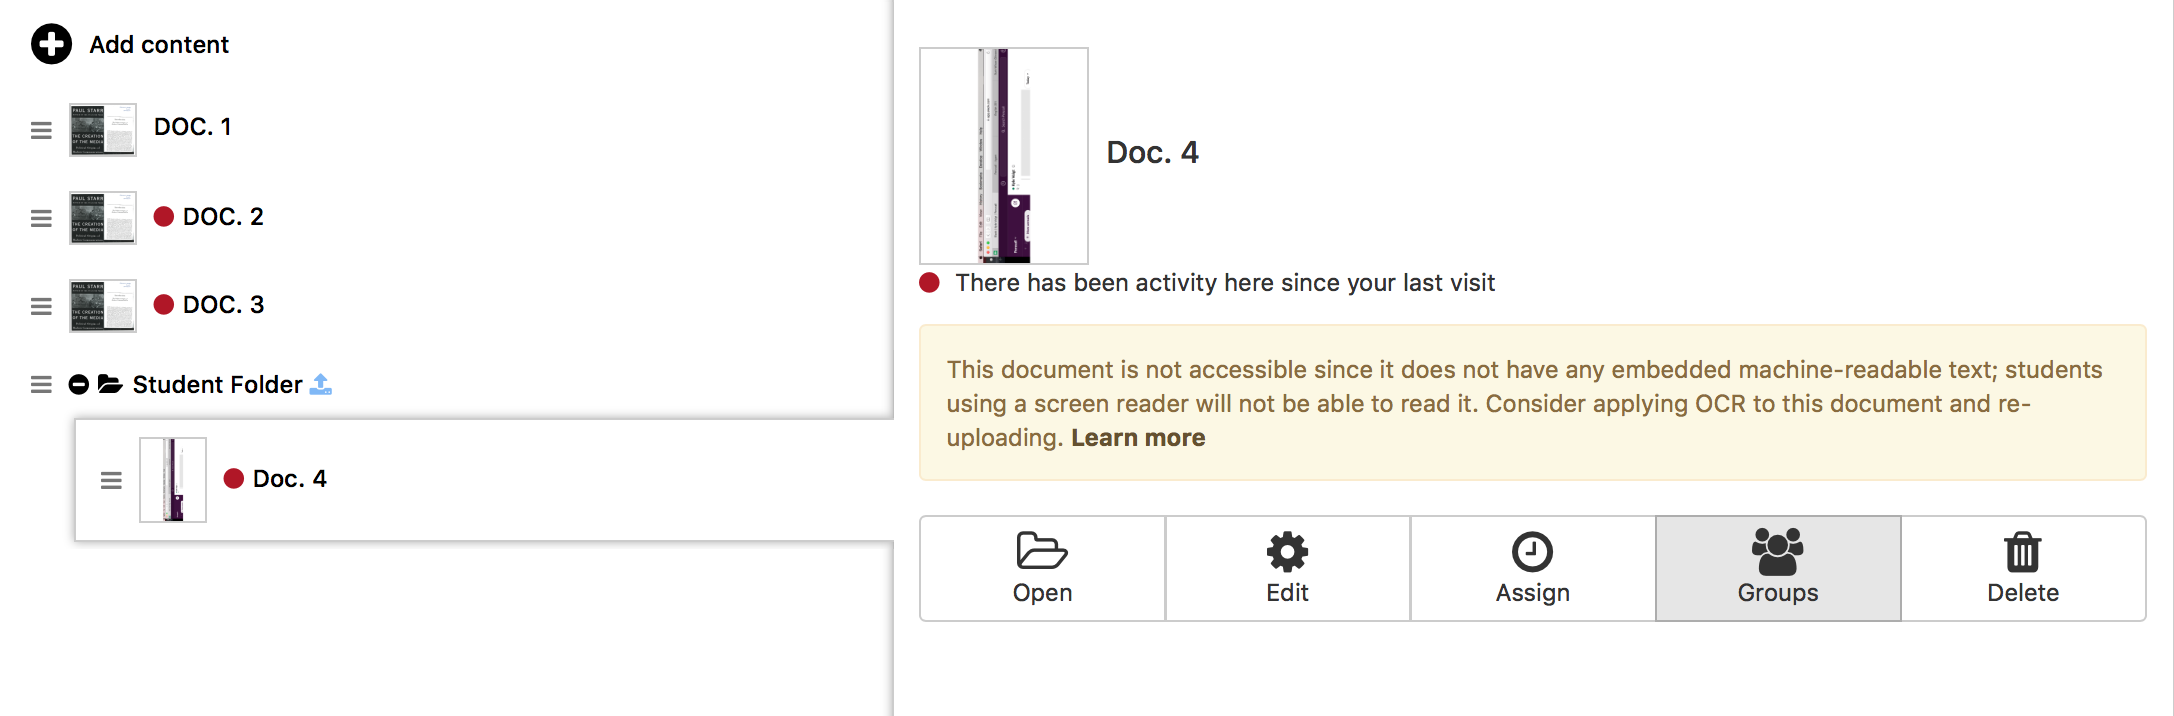The image size is (2174, 716).
Task: Click the DOC. 3 thumbnail image
Action: pyautogui.click(x=103, y=305)
